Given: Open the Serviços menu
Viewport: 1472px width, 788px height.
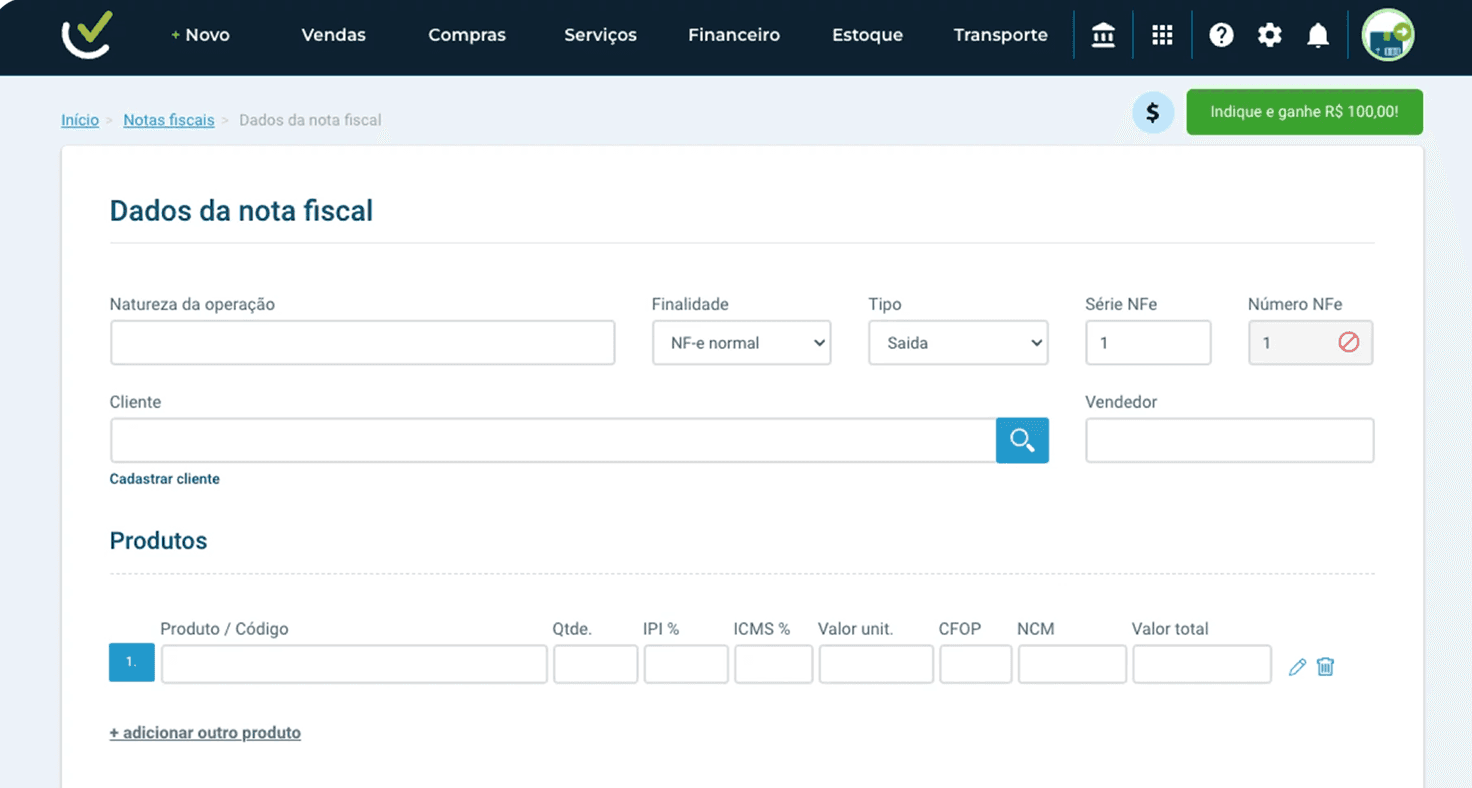Looking at the screenshot, I should pos(600,35).
